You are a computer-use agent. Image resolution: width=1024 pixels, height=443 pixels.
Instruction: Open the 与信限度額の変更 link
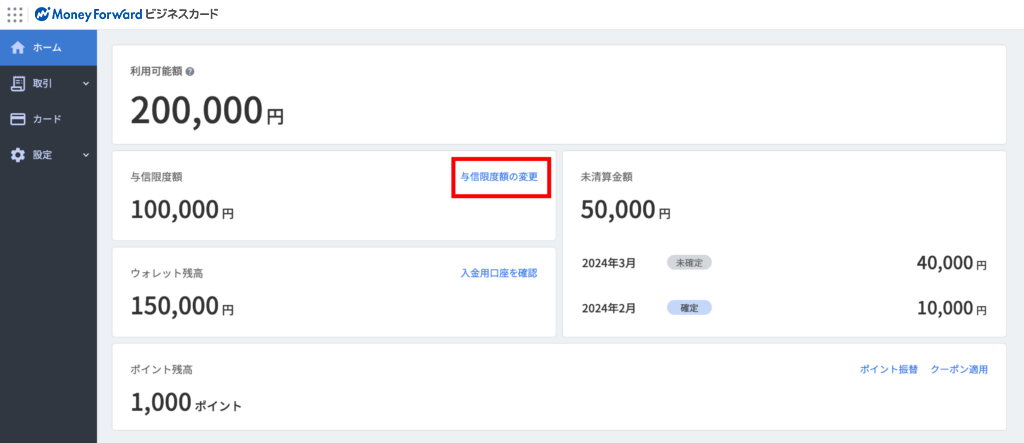coord(499,177)
